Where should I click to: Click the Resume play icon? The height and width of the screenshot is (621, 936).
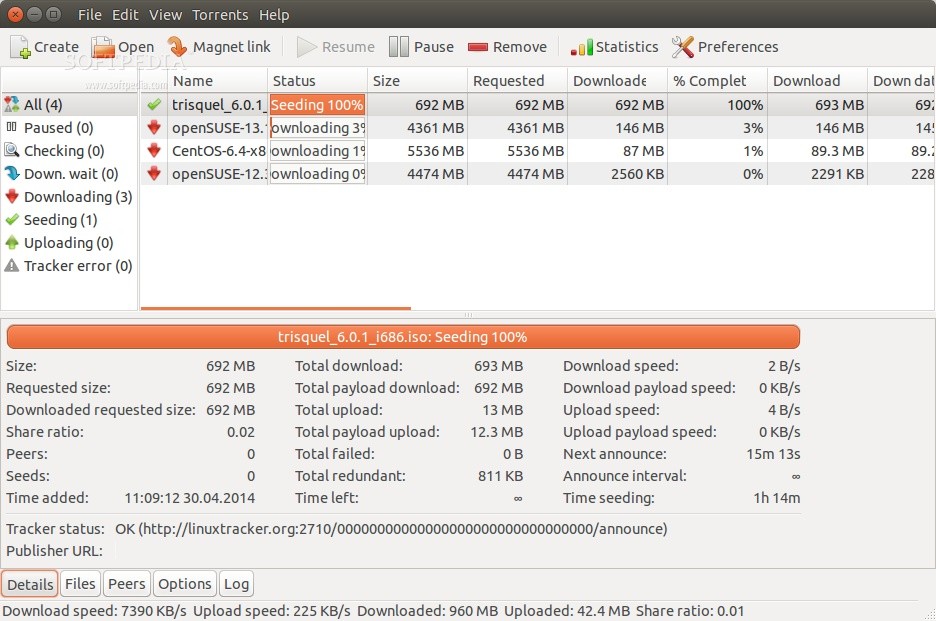306,47
